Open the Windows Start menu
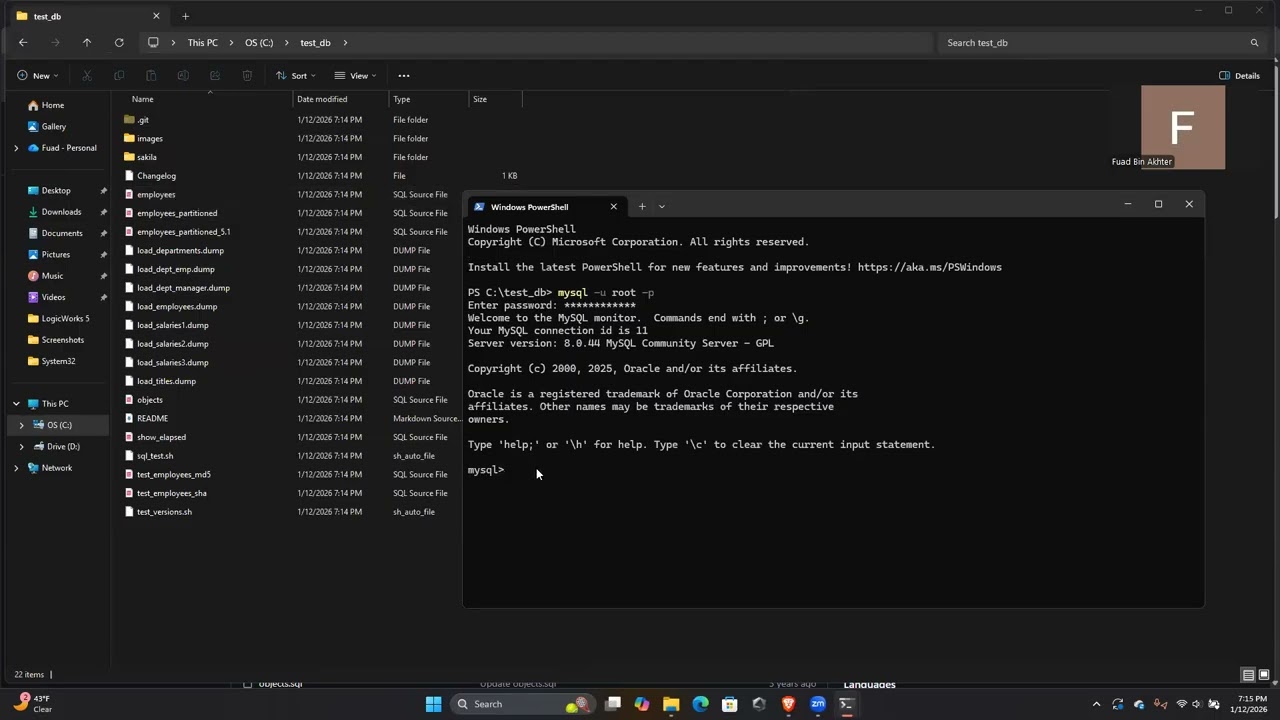This screenshot has width=1280, height=720. 433,704
